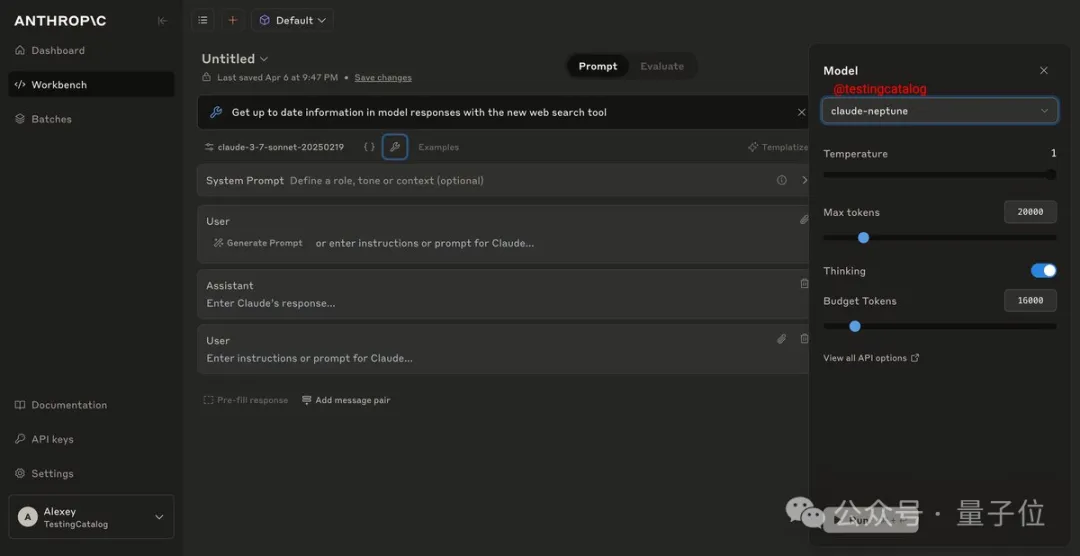
Task: Open Batches in the sidebar
Action: (51, 119)
